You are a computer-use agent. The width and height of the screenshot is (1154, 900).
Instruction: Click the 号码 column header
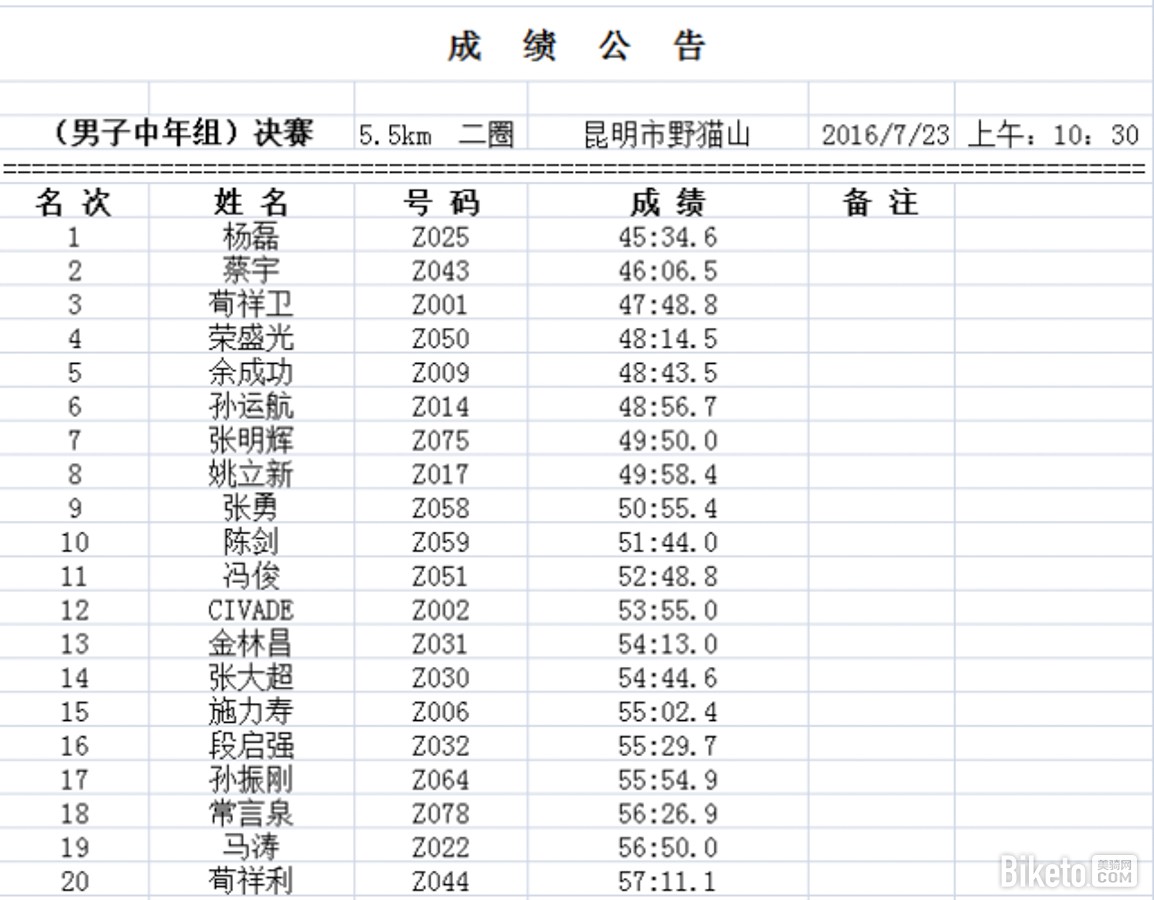(x=440, y=203)
